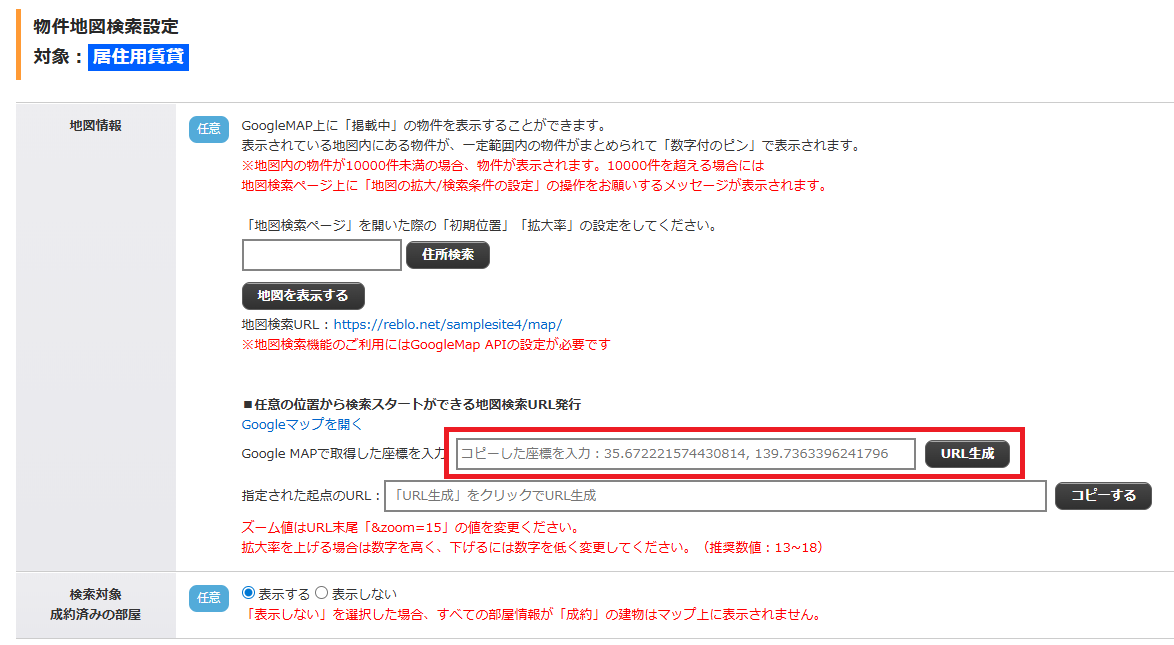Click the 地図検索URL発行 section heading

411,404
